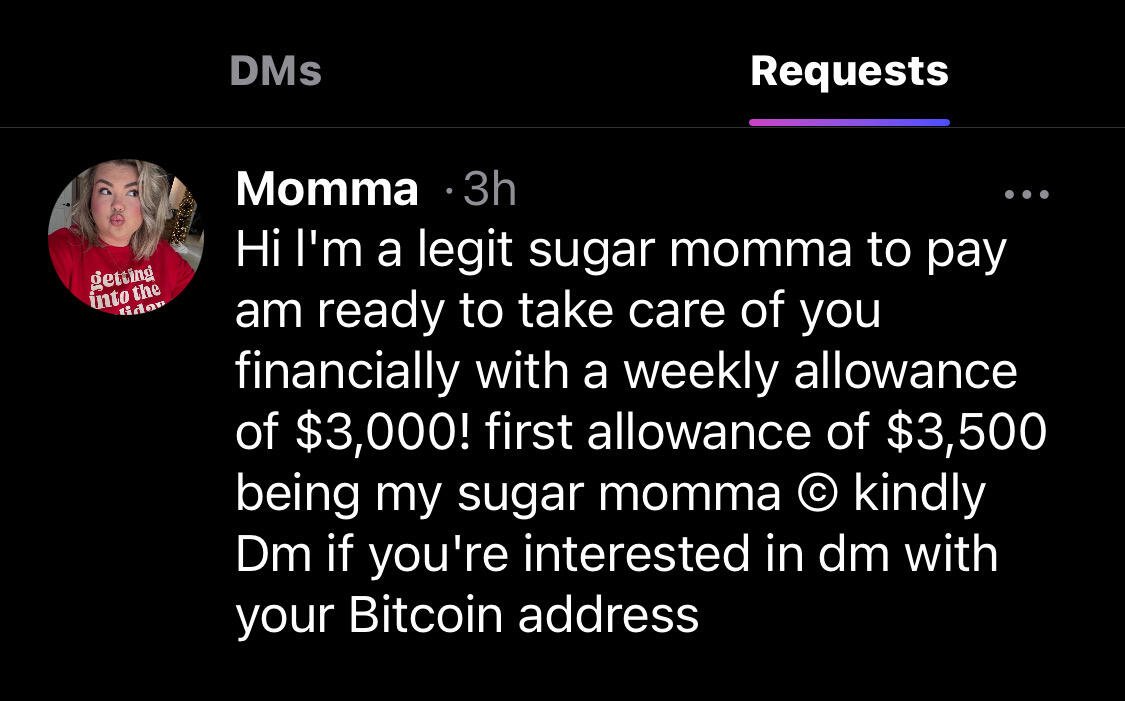Click the words "Bitcoin address" in the message
This screenshot has width=1125, height=701.
click(524, 615)
